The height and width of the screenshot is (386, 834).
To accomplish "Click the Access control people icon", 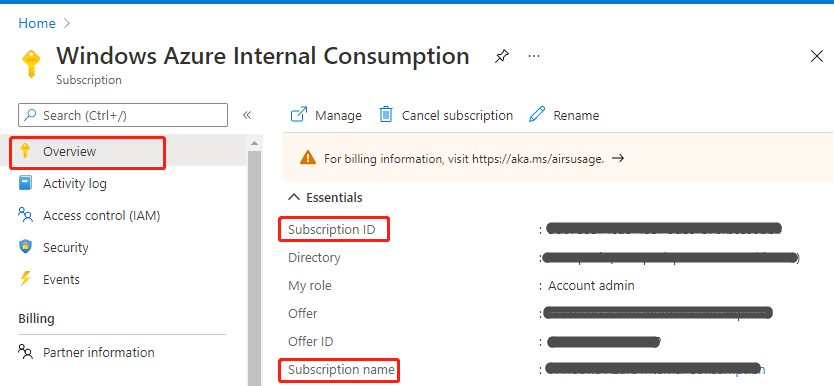I will click(25, 215).
